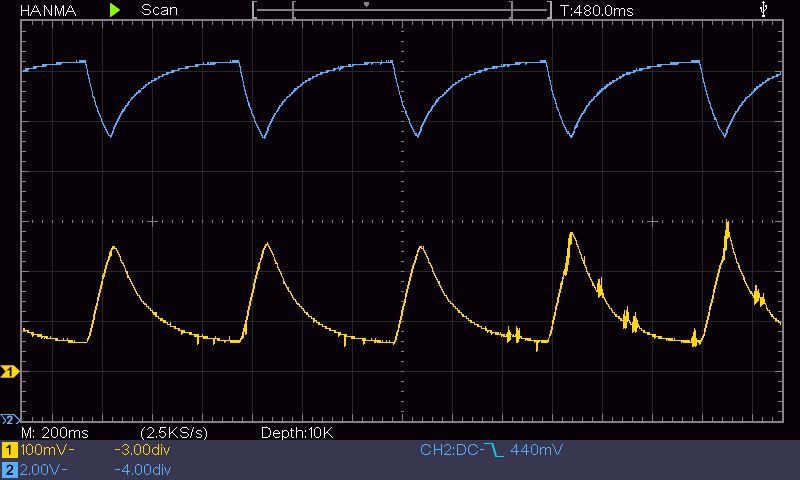The image size is (800, 480).
Task: Click the CH1 -3.00div offset value
Action: coord(142,450)
